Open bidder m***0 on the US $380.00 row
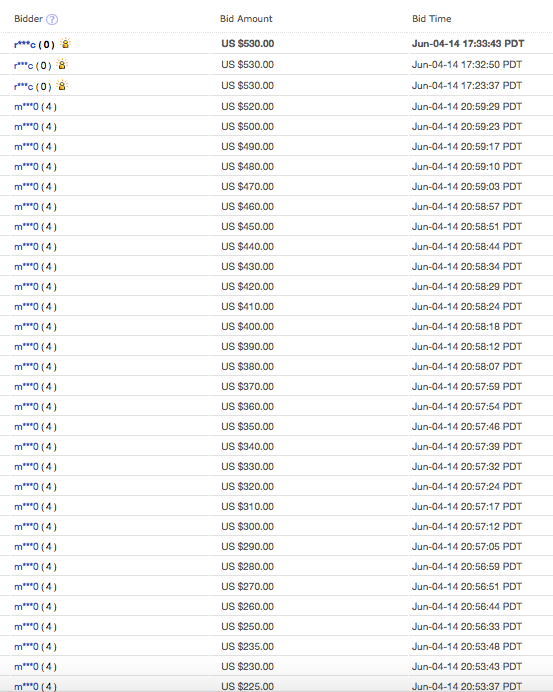This screenshot has width=553, height=692. [26, 367]
